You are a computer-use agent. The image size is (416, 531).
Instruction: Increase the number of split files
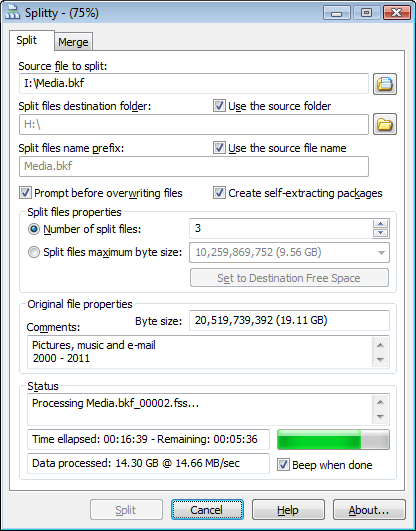(380, 224)
